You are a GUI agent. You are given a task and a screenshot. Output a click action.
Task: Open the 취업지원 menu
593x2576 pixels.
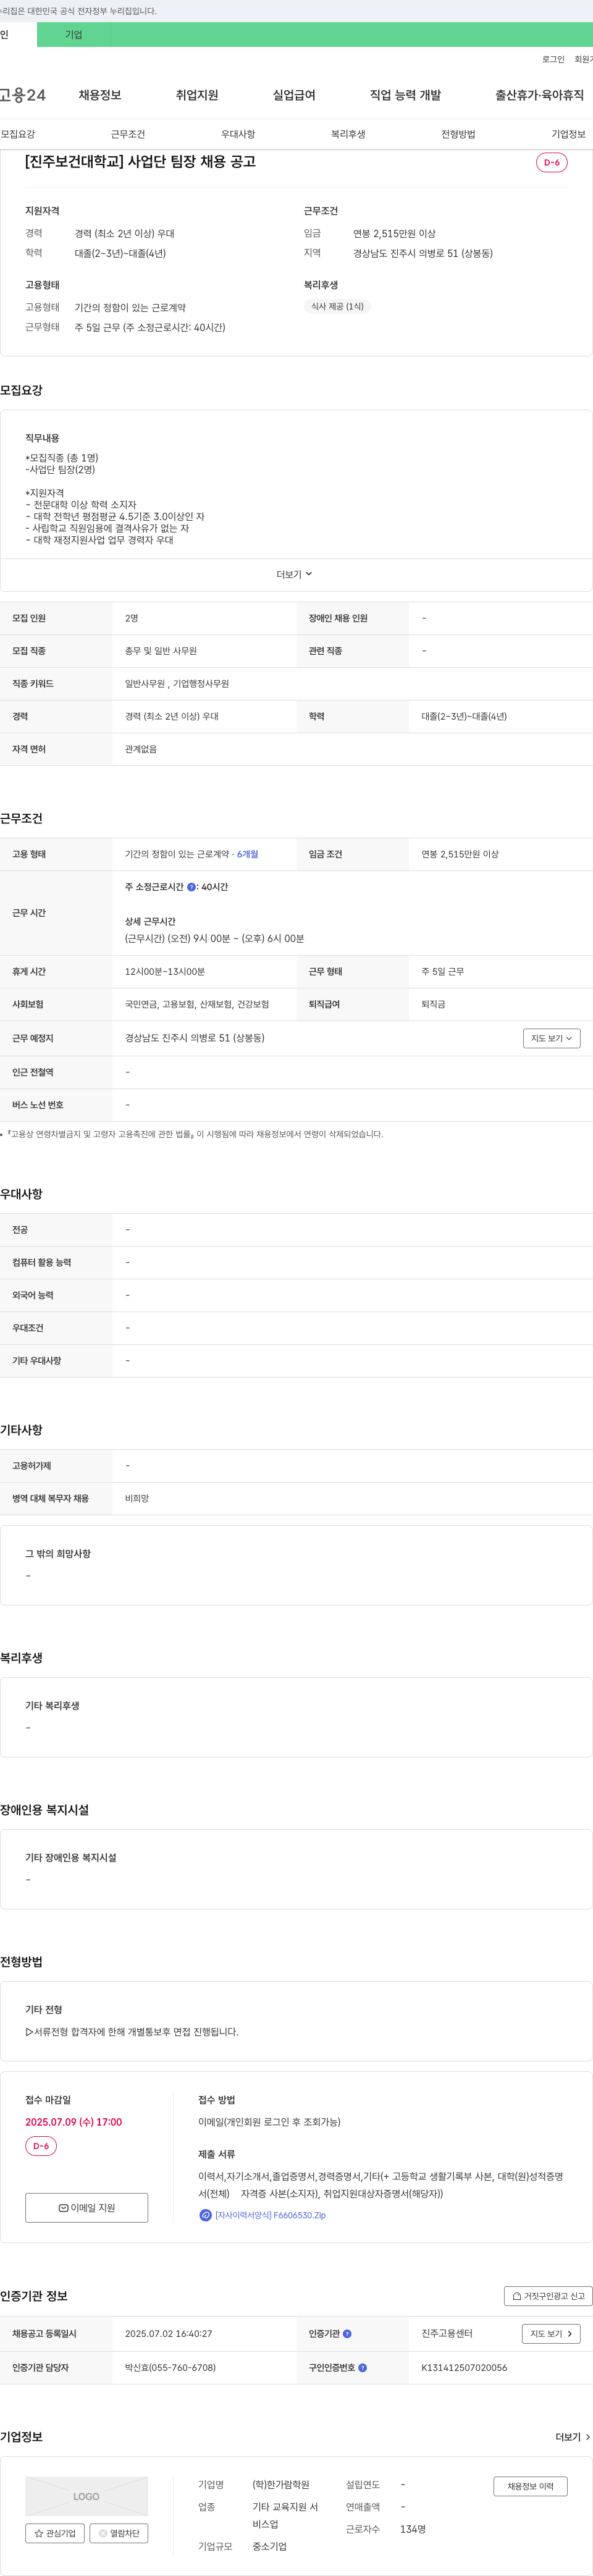(x=197, y=95)
